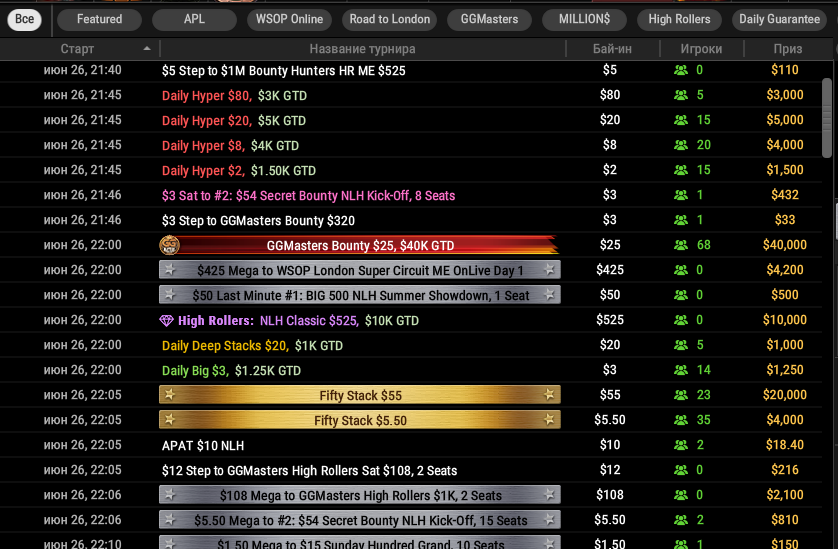
Task: Click the $18.40 prize value
Action: pyautogui.click(x=785, y=445)
